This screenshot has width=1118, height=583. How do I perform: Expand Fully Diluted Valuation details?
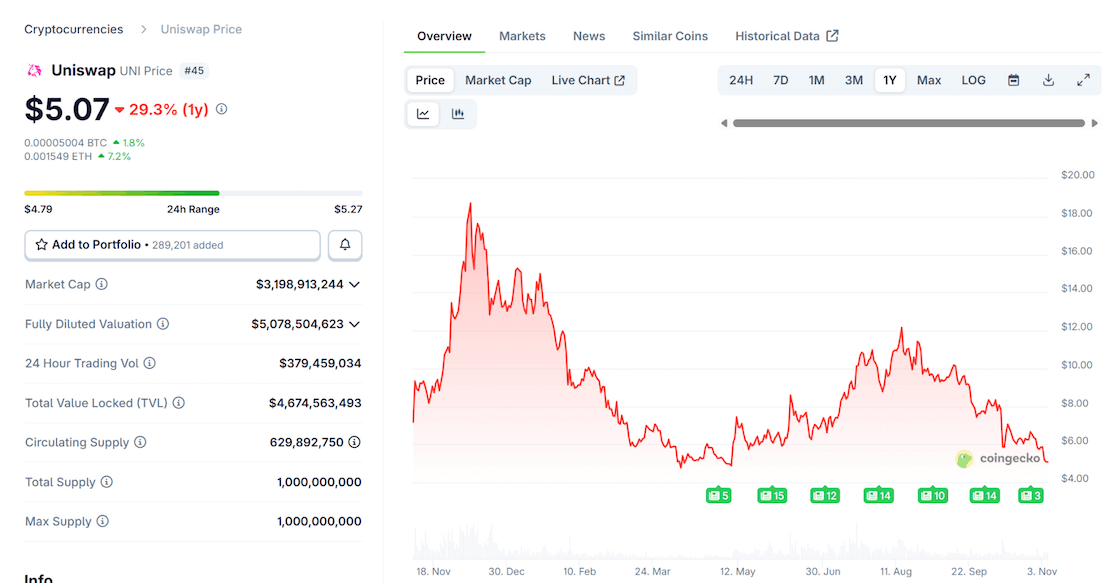(x=354, y=324)
